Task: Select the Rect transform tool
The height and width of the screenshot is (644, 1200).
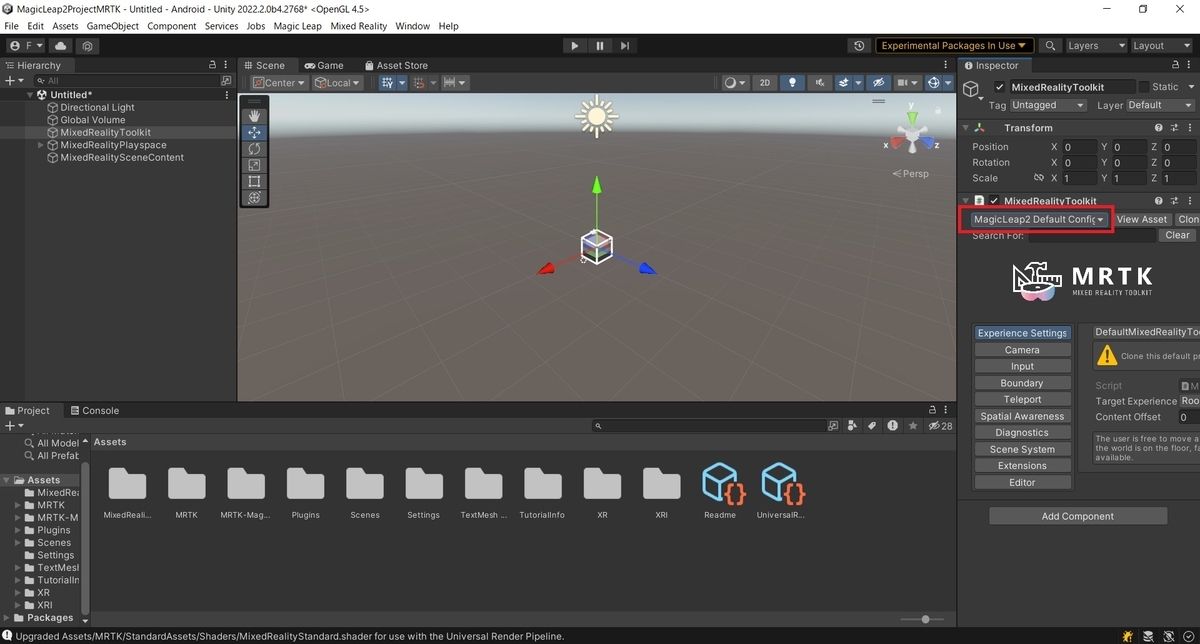Action: (x=254, y=181)
